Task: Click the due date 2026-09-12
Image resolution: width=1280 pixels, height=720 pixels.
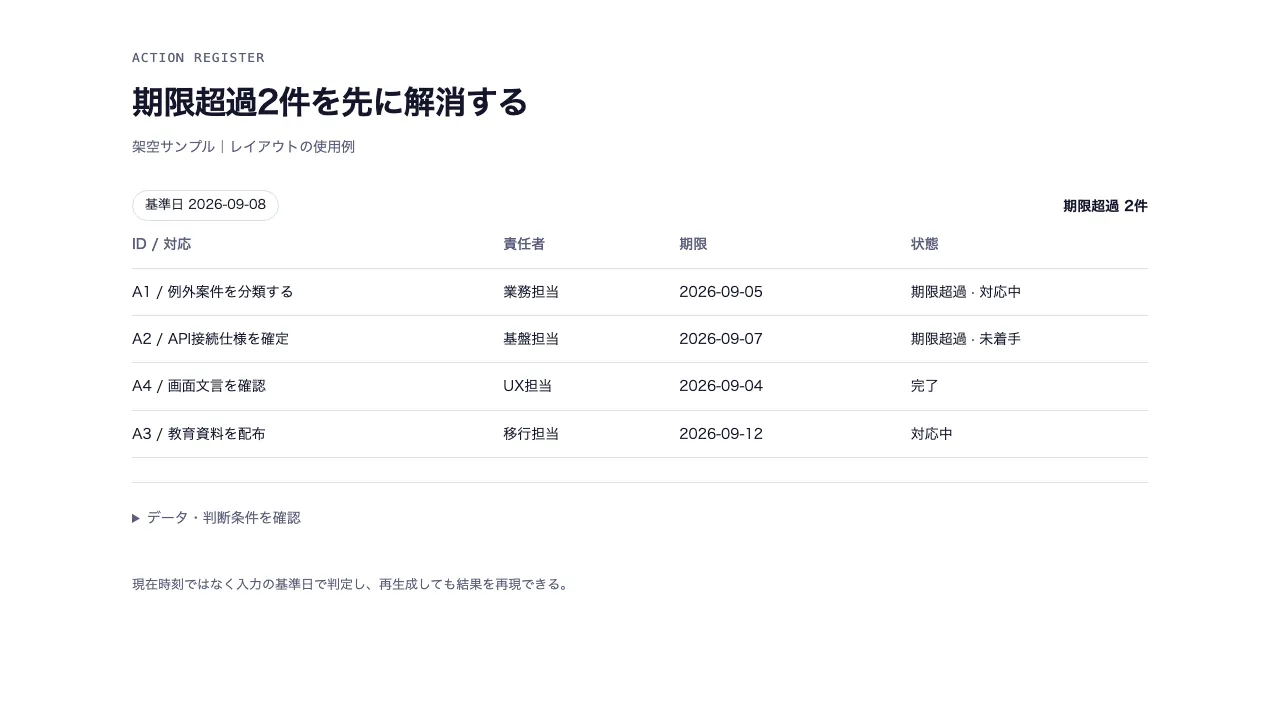Action: pyautogui.click(x=721, y=434)
